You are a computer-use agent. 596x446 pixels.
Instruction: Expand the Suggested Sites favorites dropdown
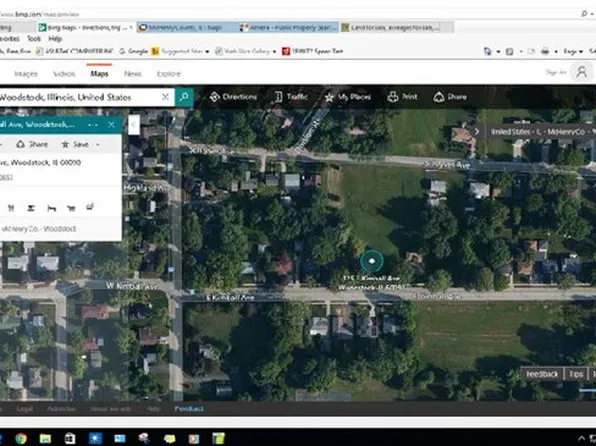click(x=207, y=51)
